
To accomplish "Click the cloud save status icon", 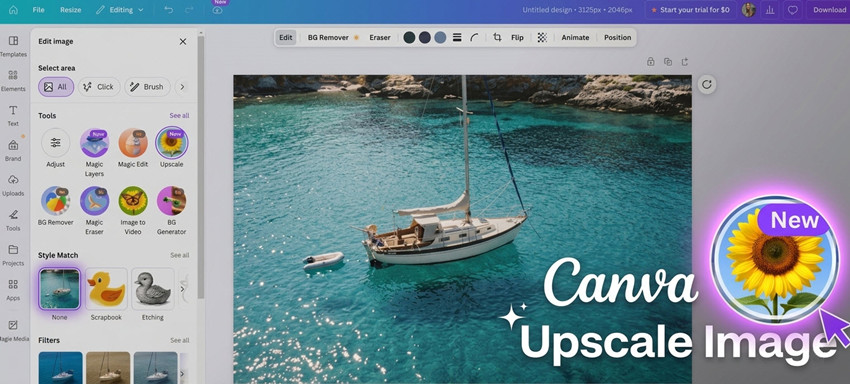I will click(217, 10).
